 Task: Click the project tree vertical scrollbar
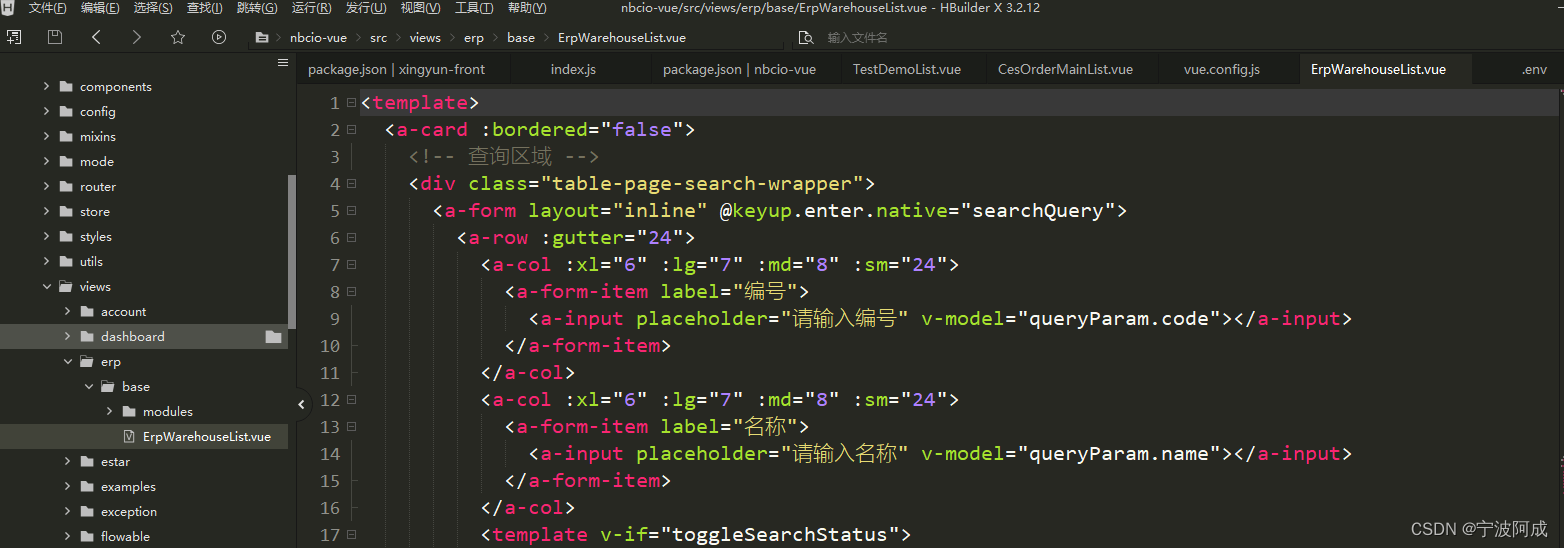tap(292, 250)
